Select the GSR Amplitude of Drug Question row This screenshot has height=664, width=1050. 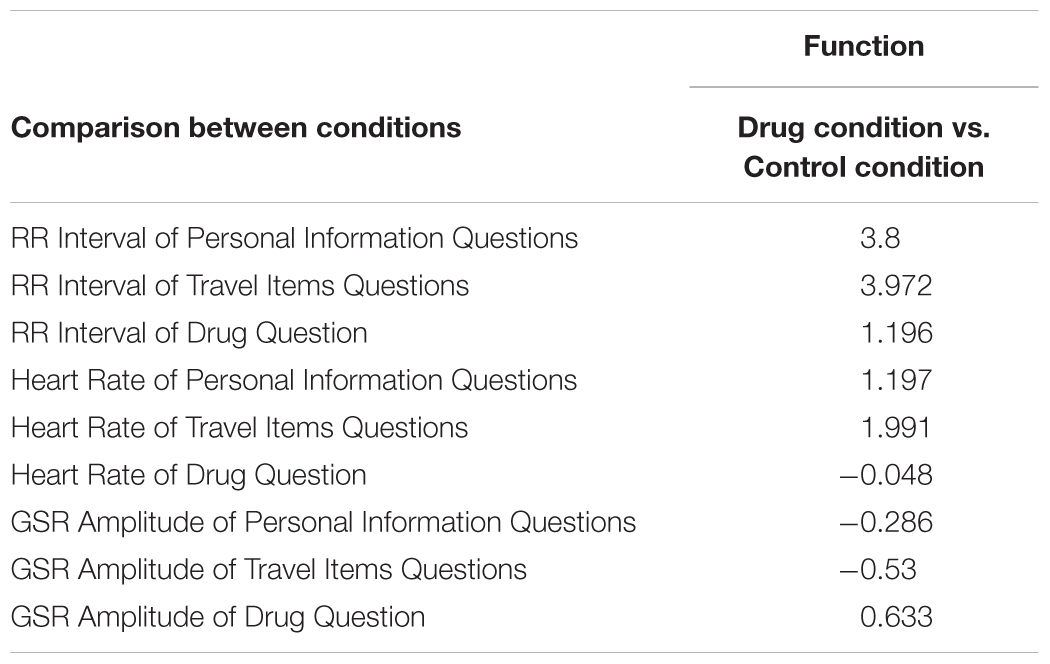524,617
